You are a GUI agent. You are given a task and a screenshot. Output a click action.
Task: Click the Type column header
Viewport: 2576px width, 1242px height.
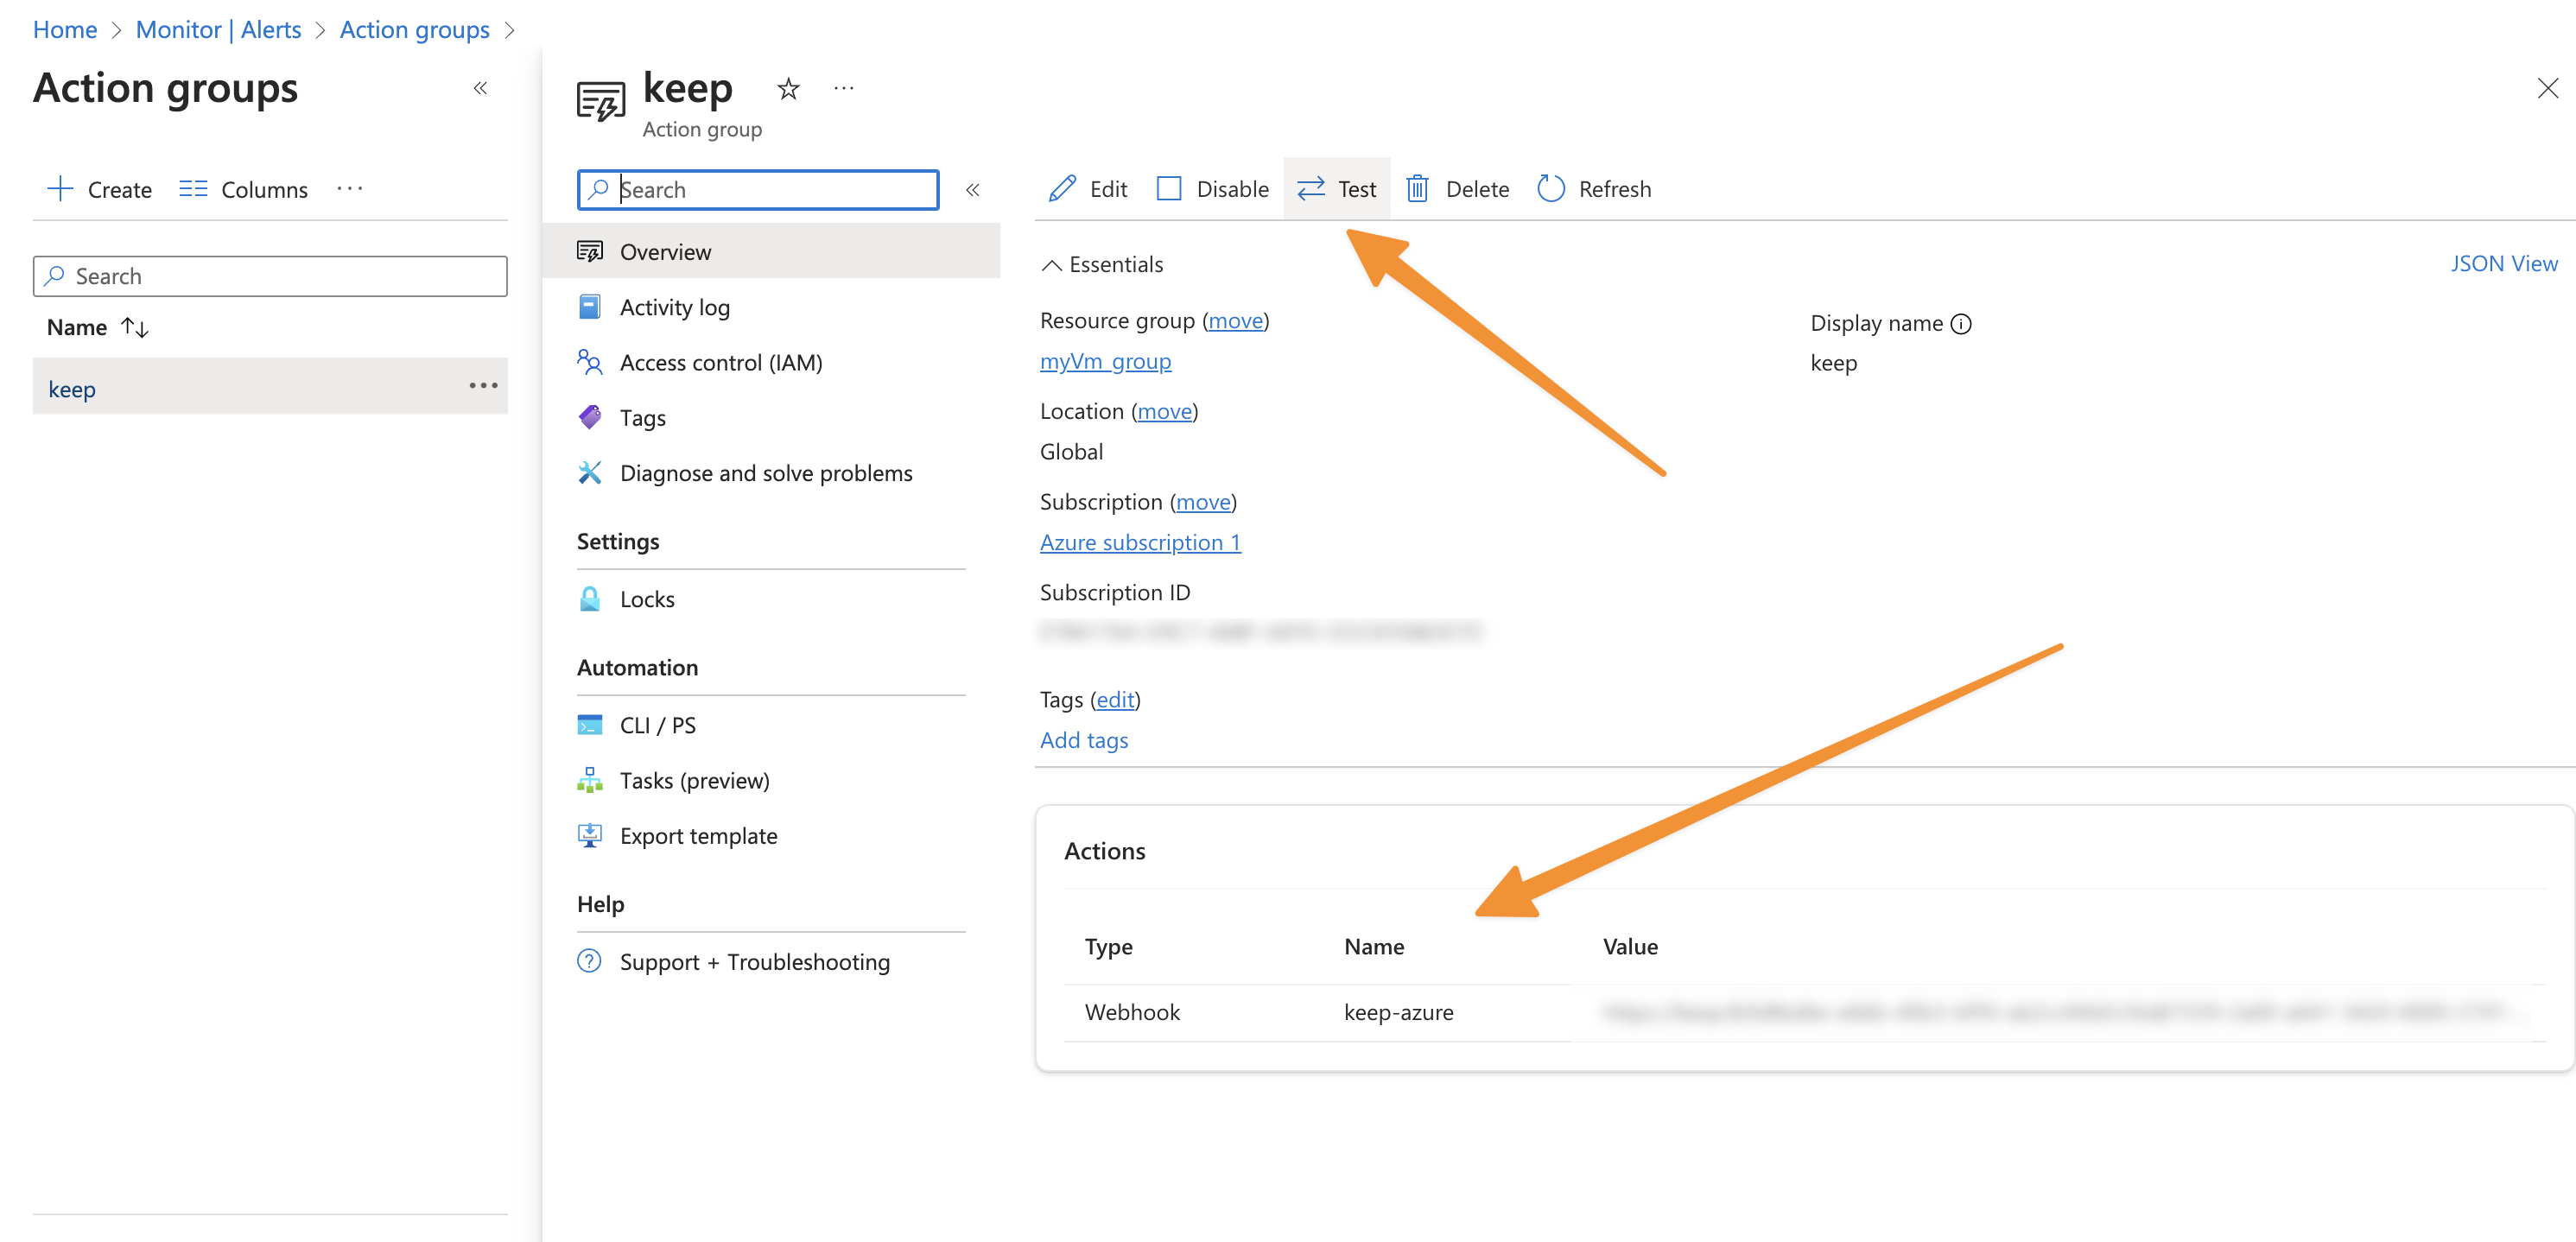click(x=1108, y=946)
